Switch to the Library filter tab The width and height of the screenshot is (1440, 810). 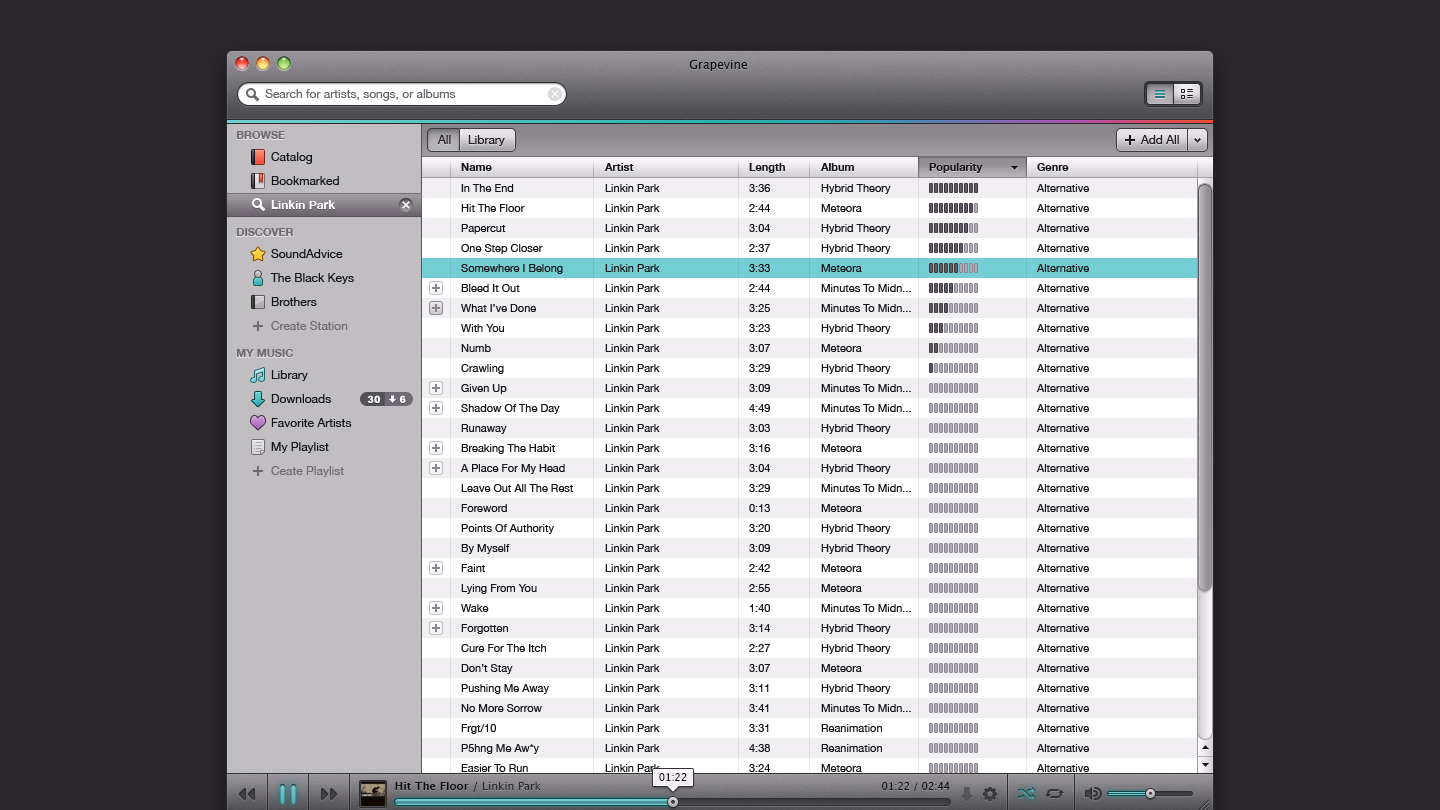point(486,140)
